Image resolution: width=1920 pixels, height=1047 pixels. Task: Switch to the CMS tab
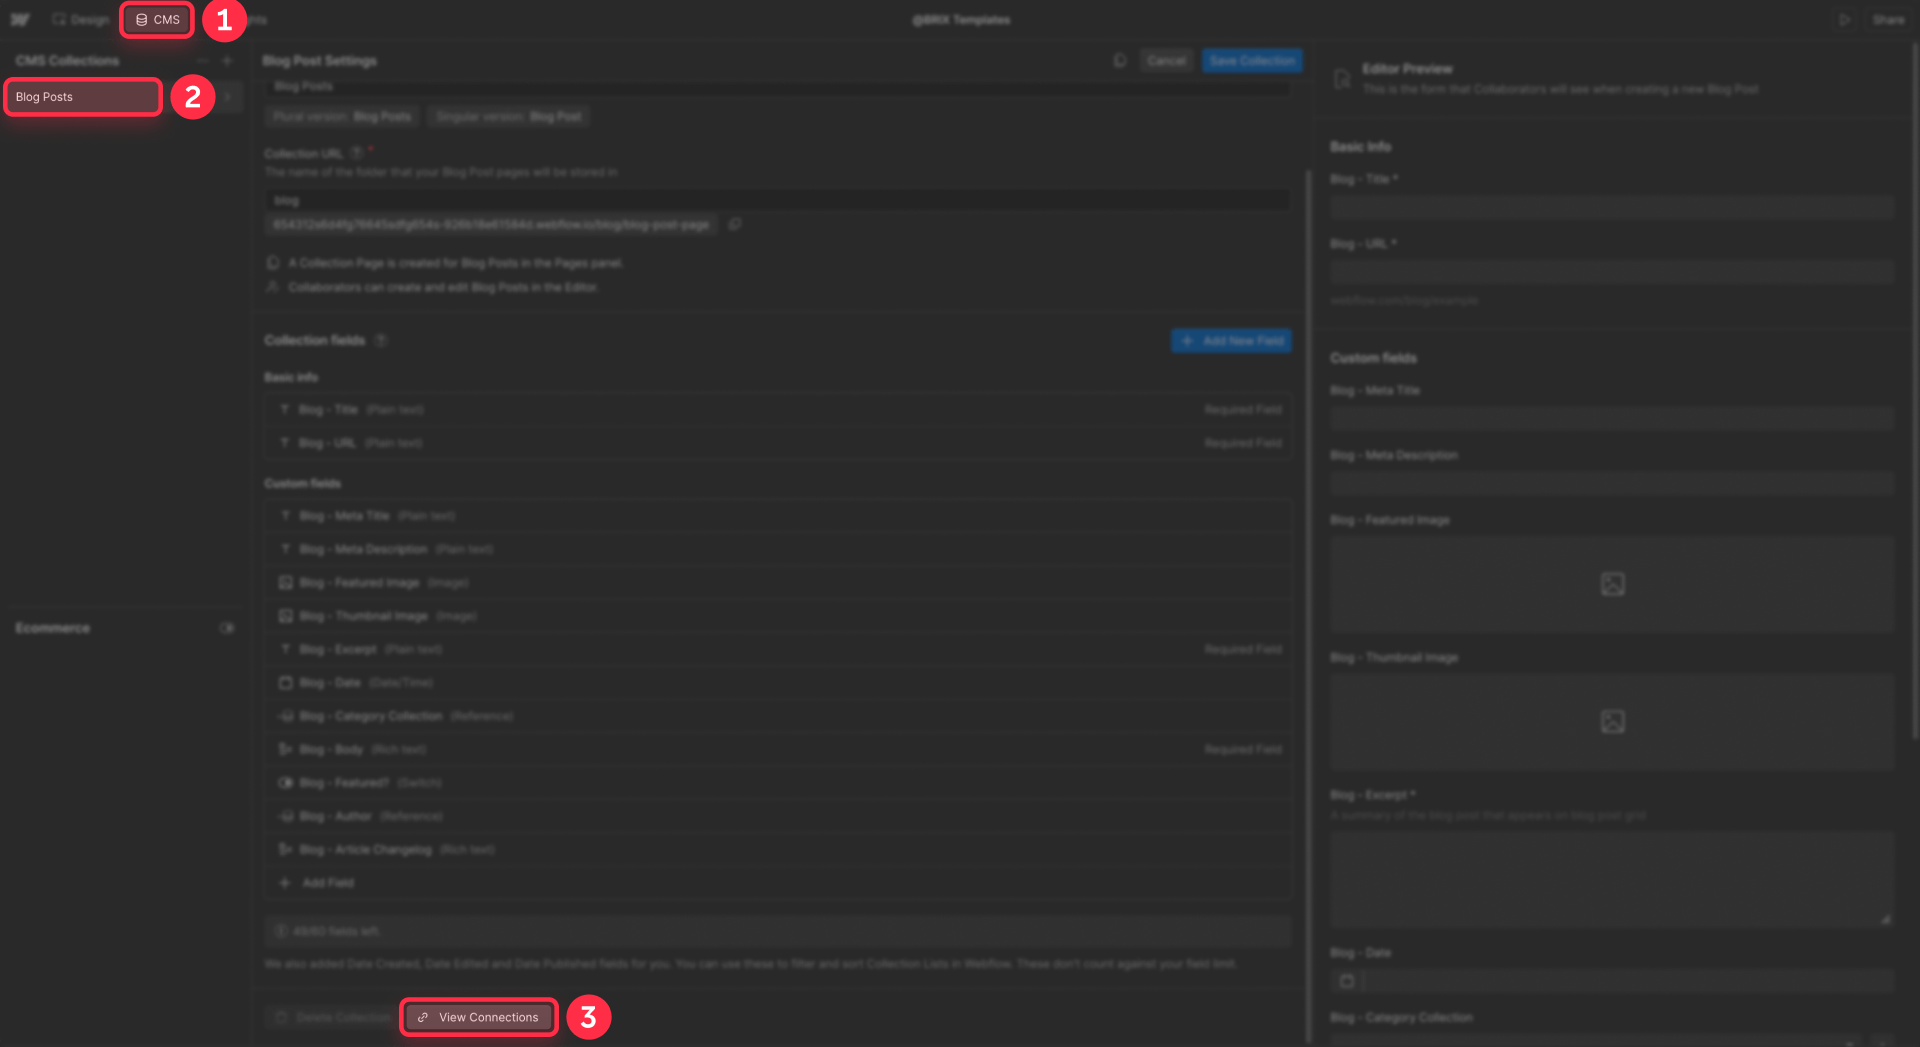click(x=156, y=19)
